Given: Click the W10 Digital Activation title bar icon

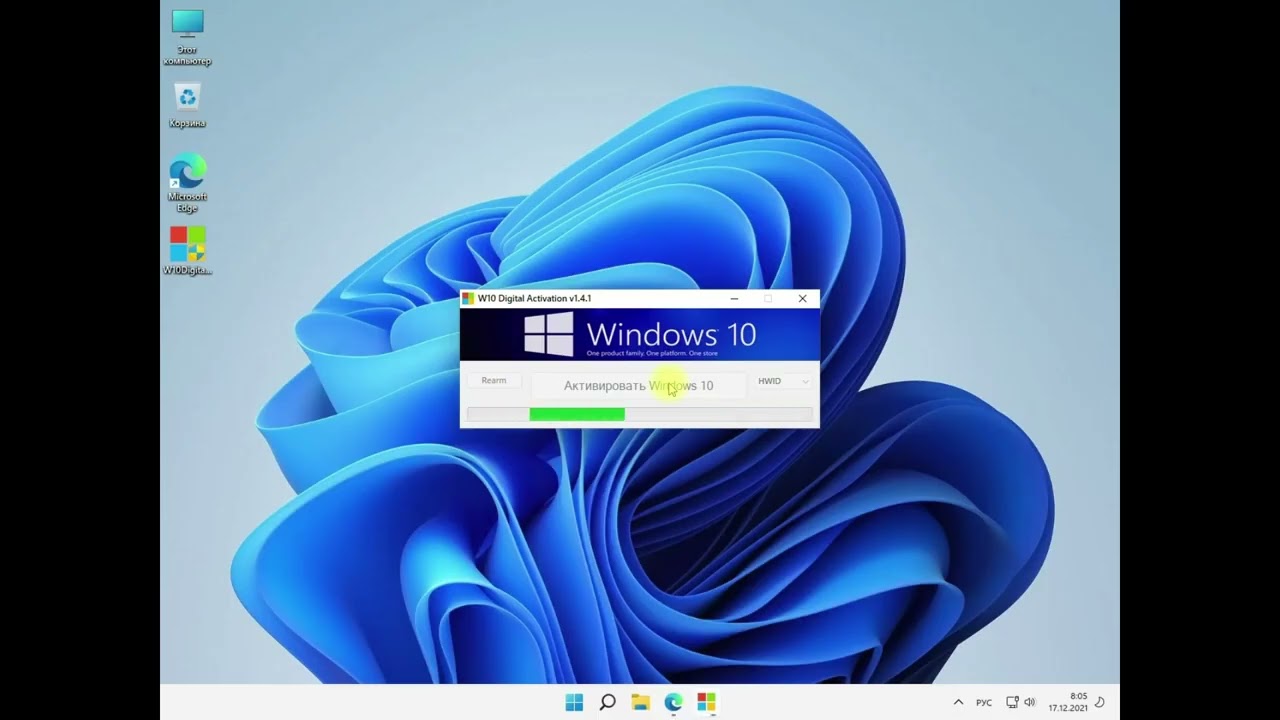Looking at the screenshot, I should (468, 299).
